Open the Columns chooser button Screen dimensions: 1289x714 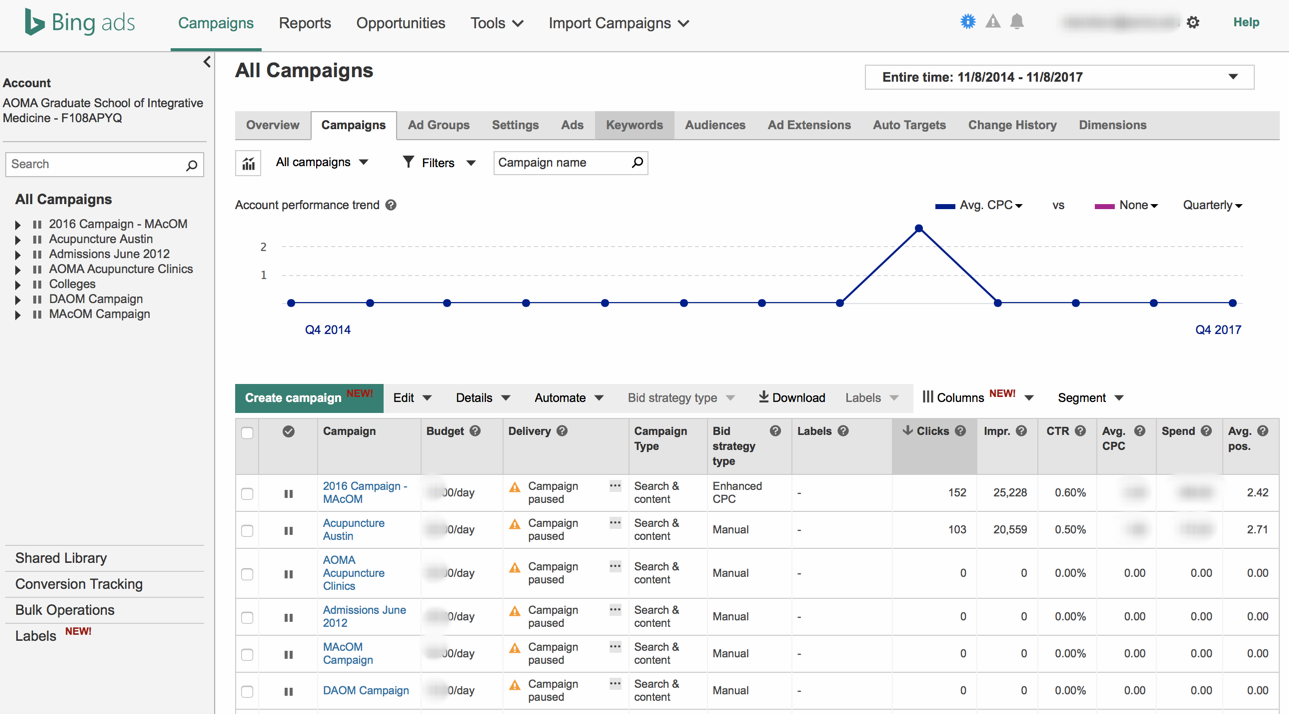978,398
